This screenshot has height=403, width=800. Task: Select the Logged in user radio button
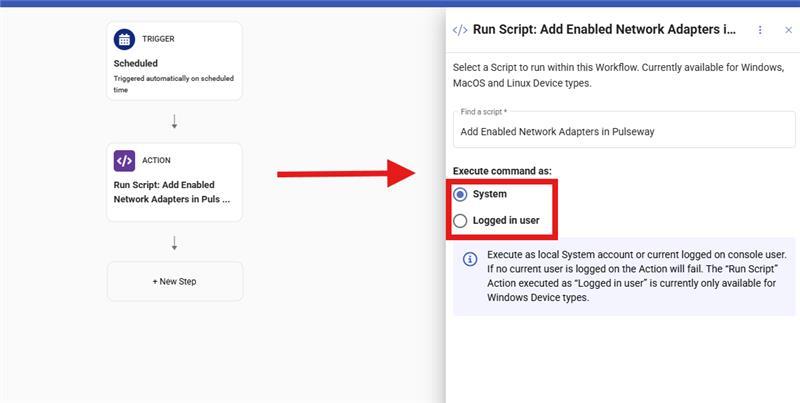460,220
